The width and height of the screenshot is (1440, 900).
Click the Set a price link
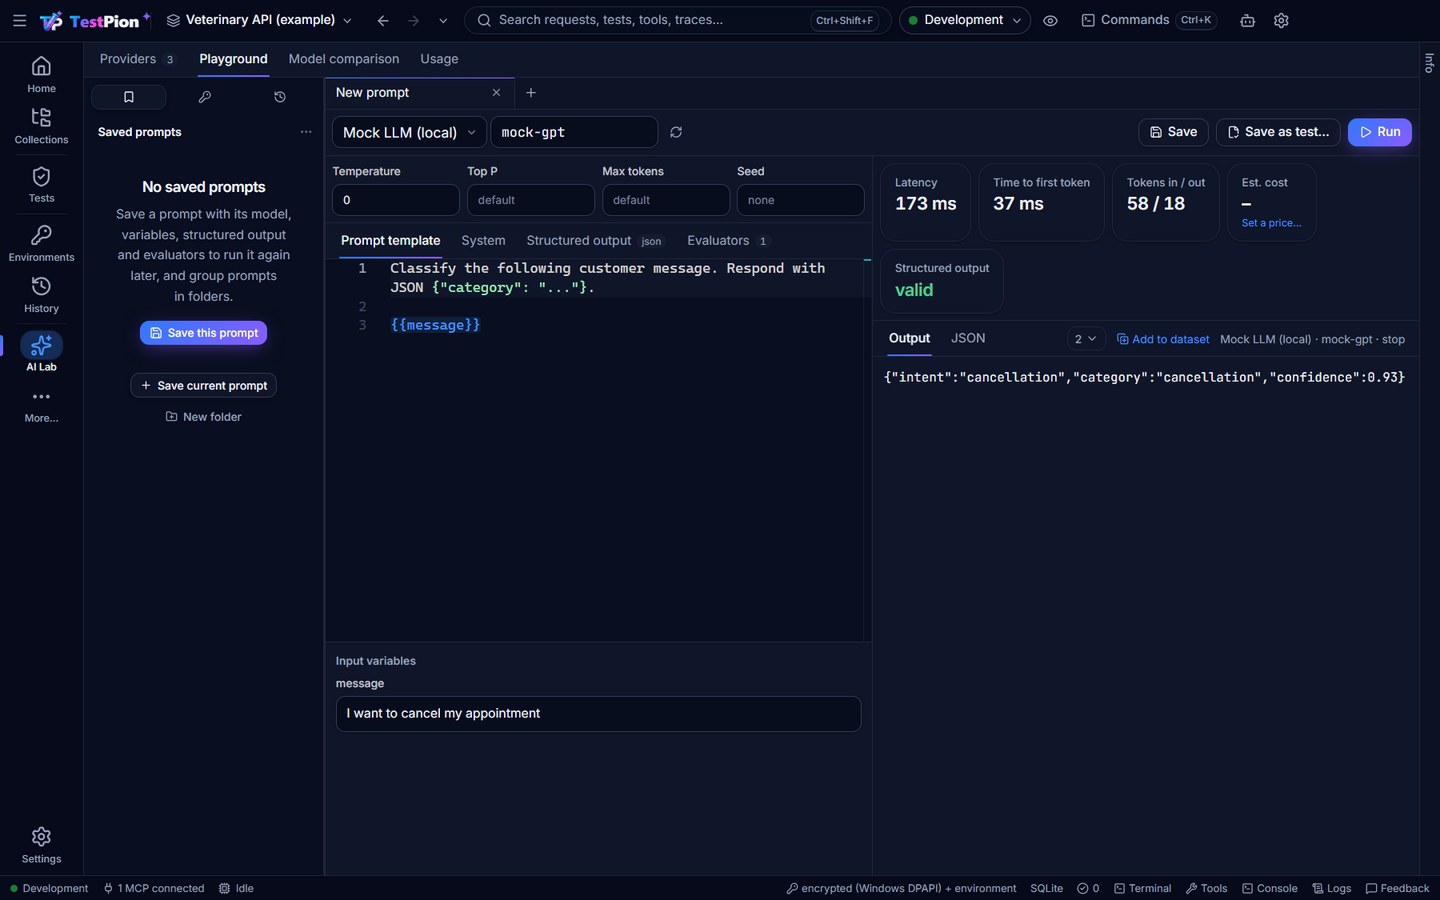[1271, 223]
